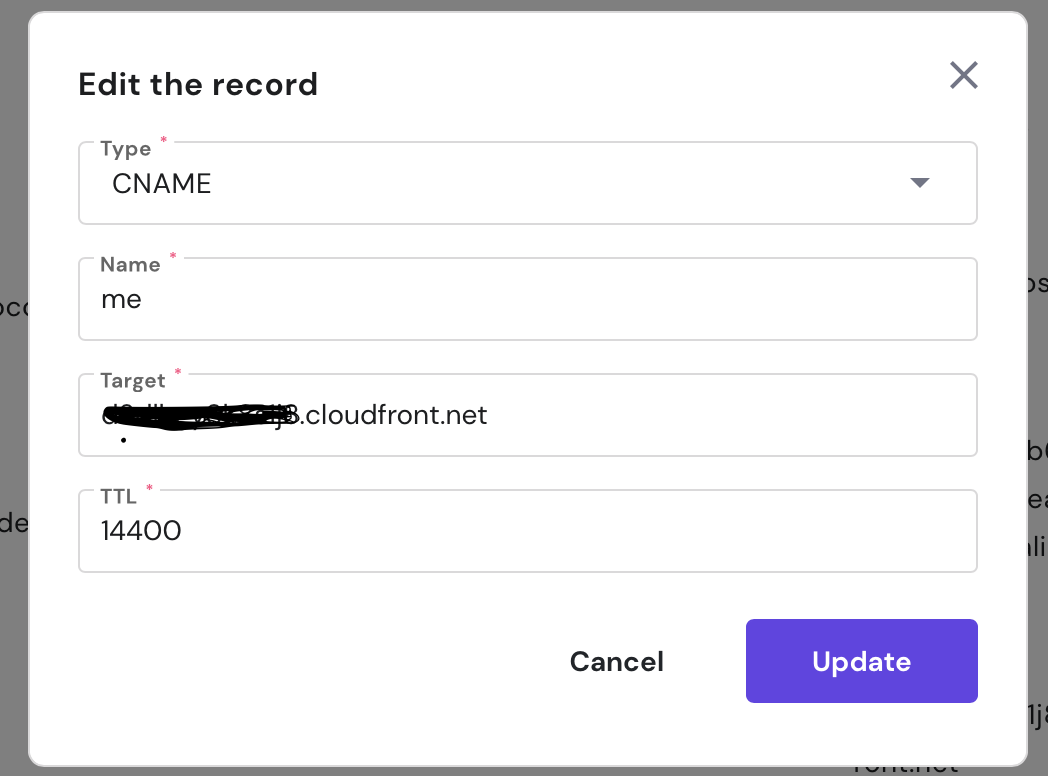Click the TTL field label

coord(119,497)
